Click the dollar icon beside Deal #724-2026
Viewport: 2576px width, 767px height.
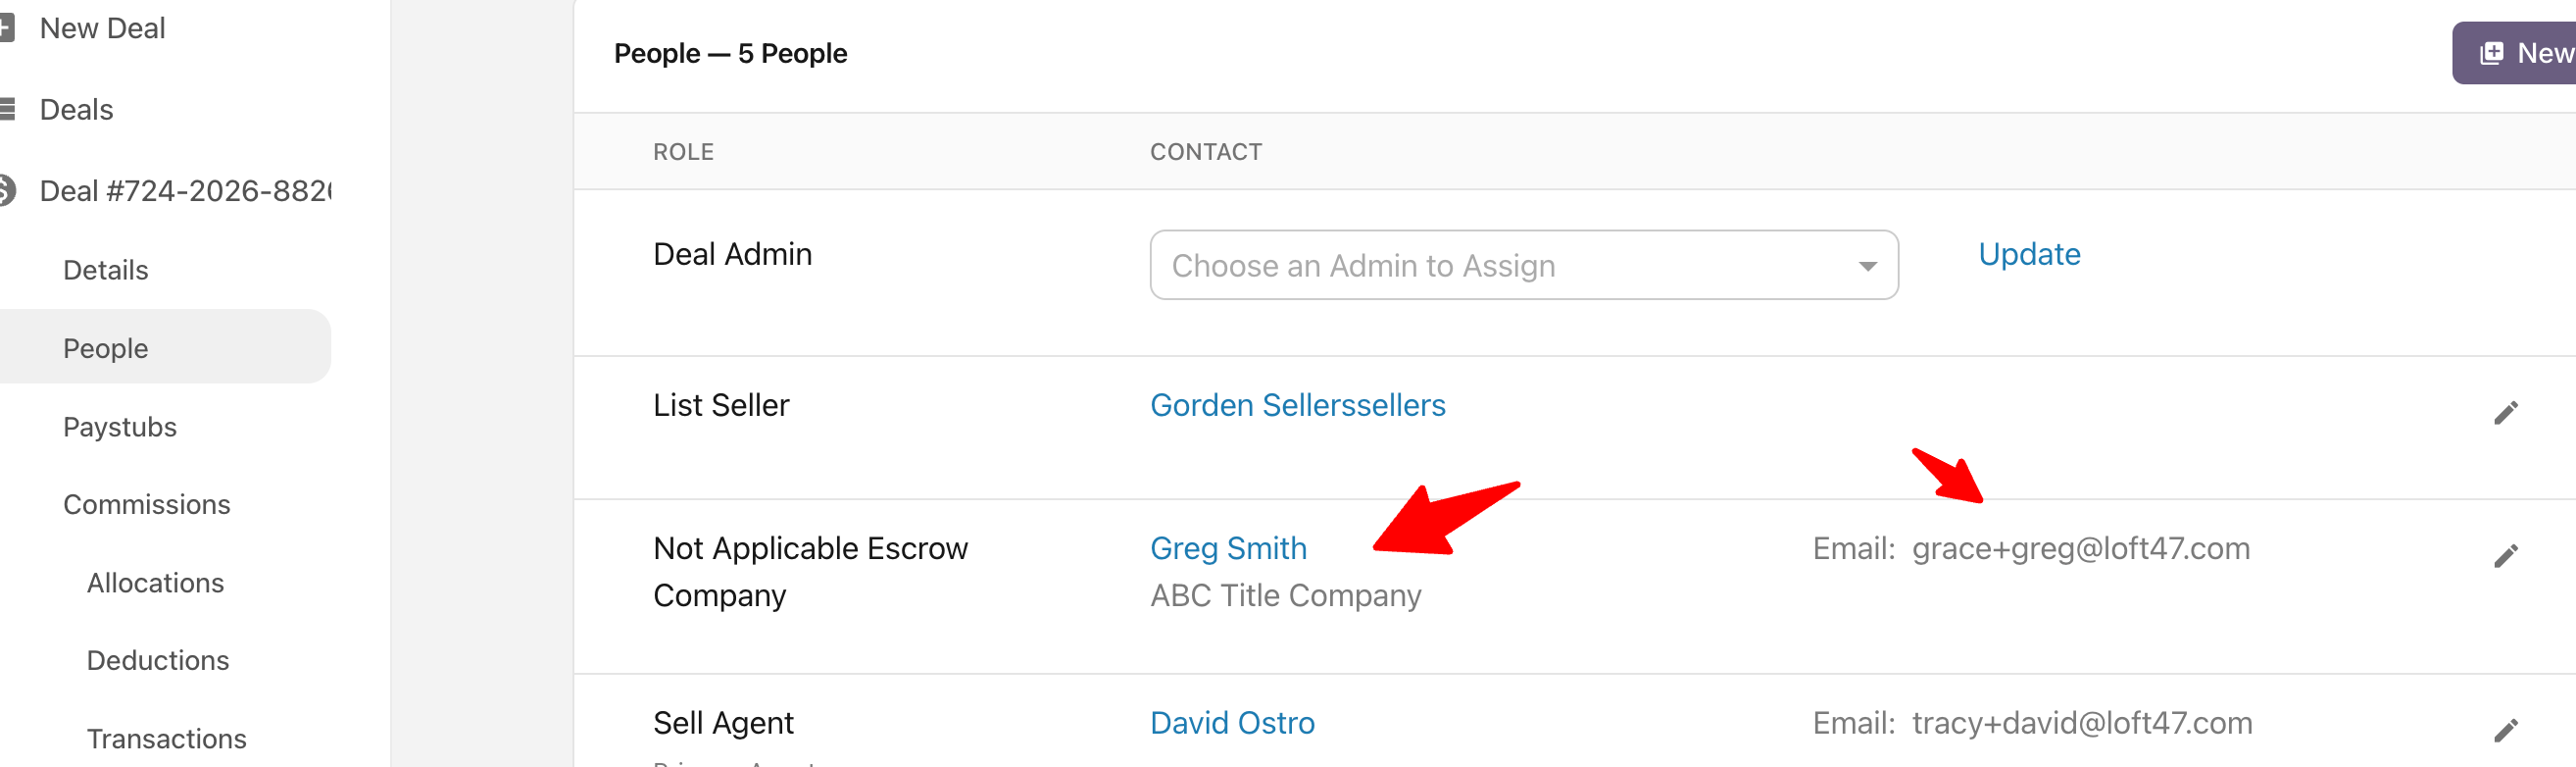[x=6, y=190]
